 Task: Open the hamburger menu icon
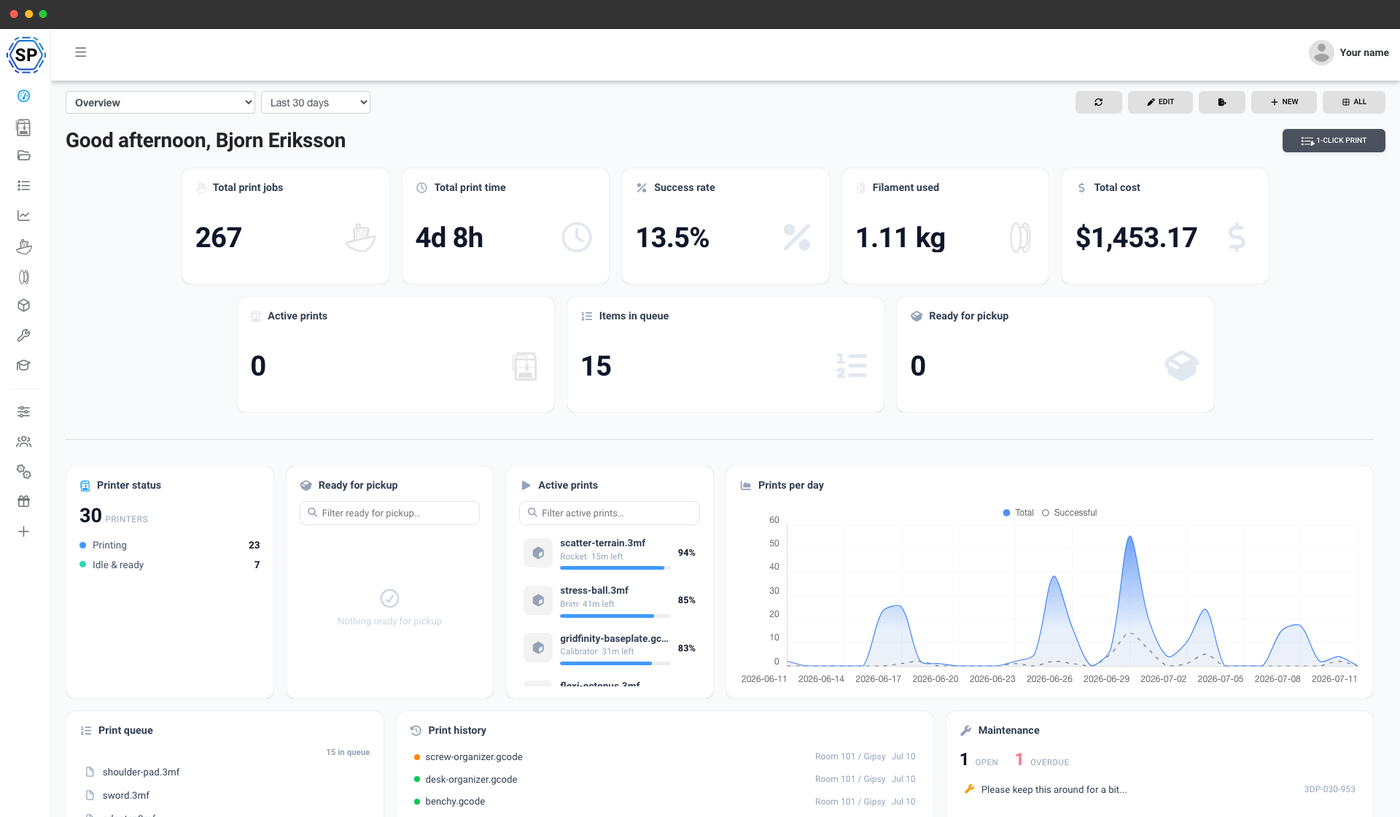81,52
